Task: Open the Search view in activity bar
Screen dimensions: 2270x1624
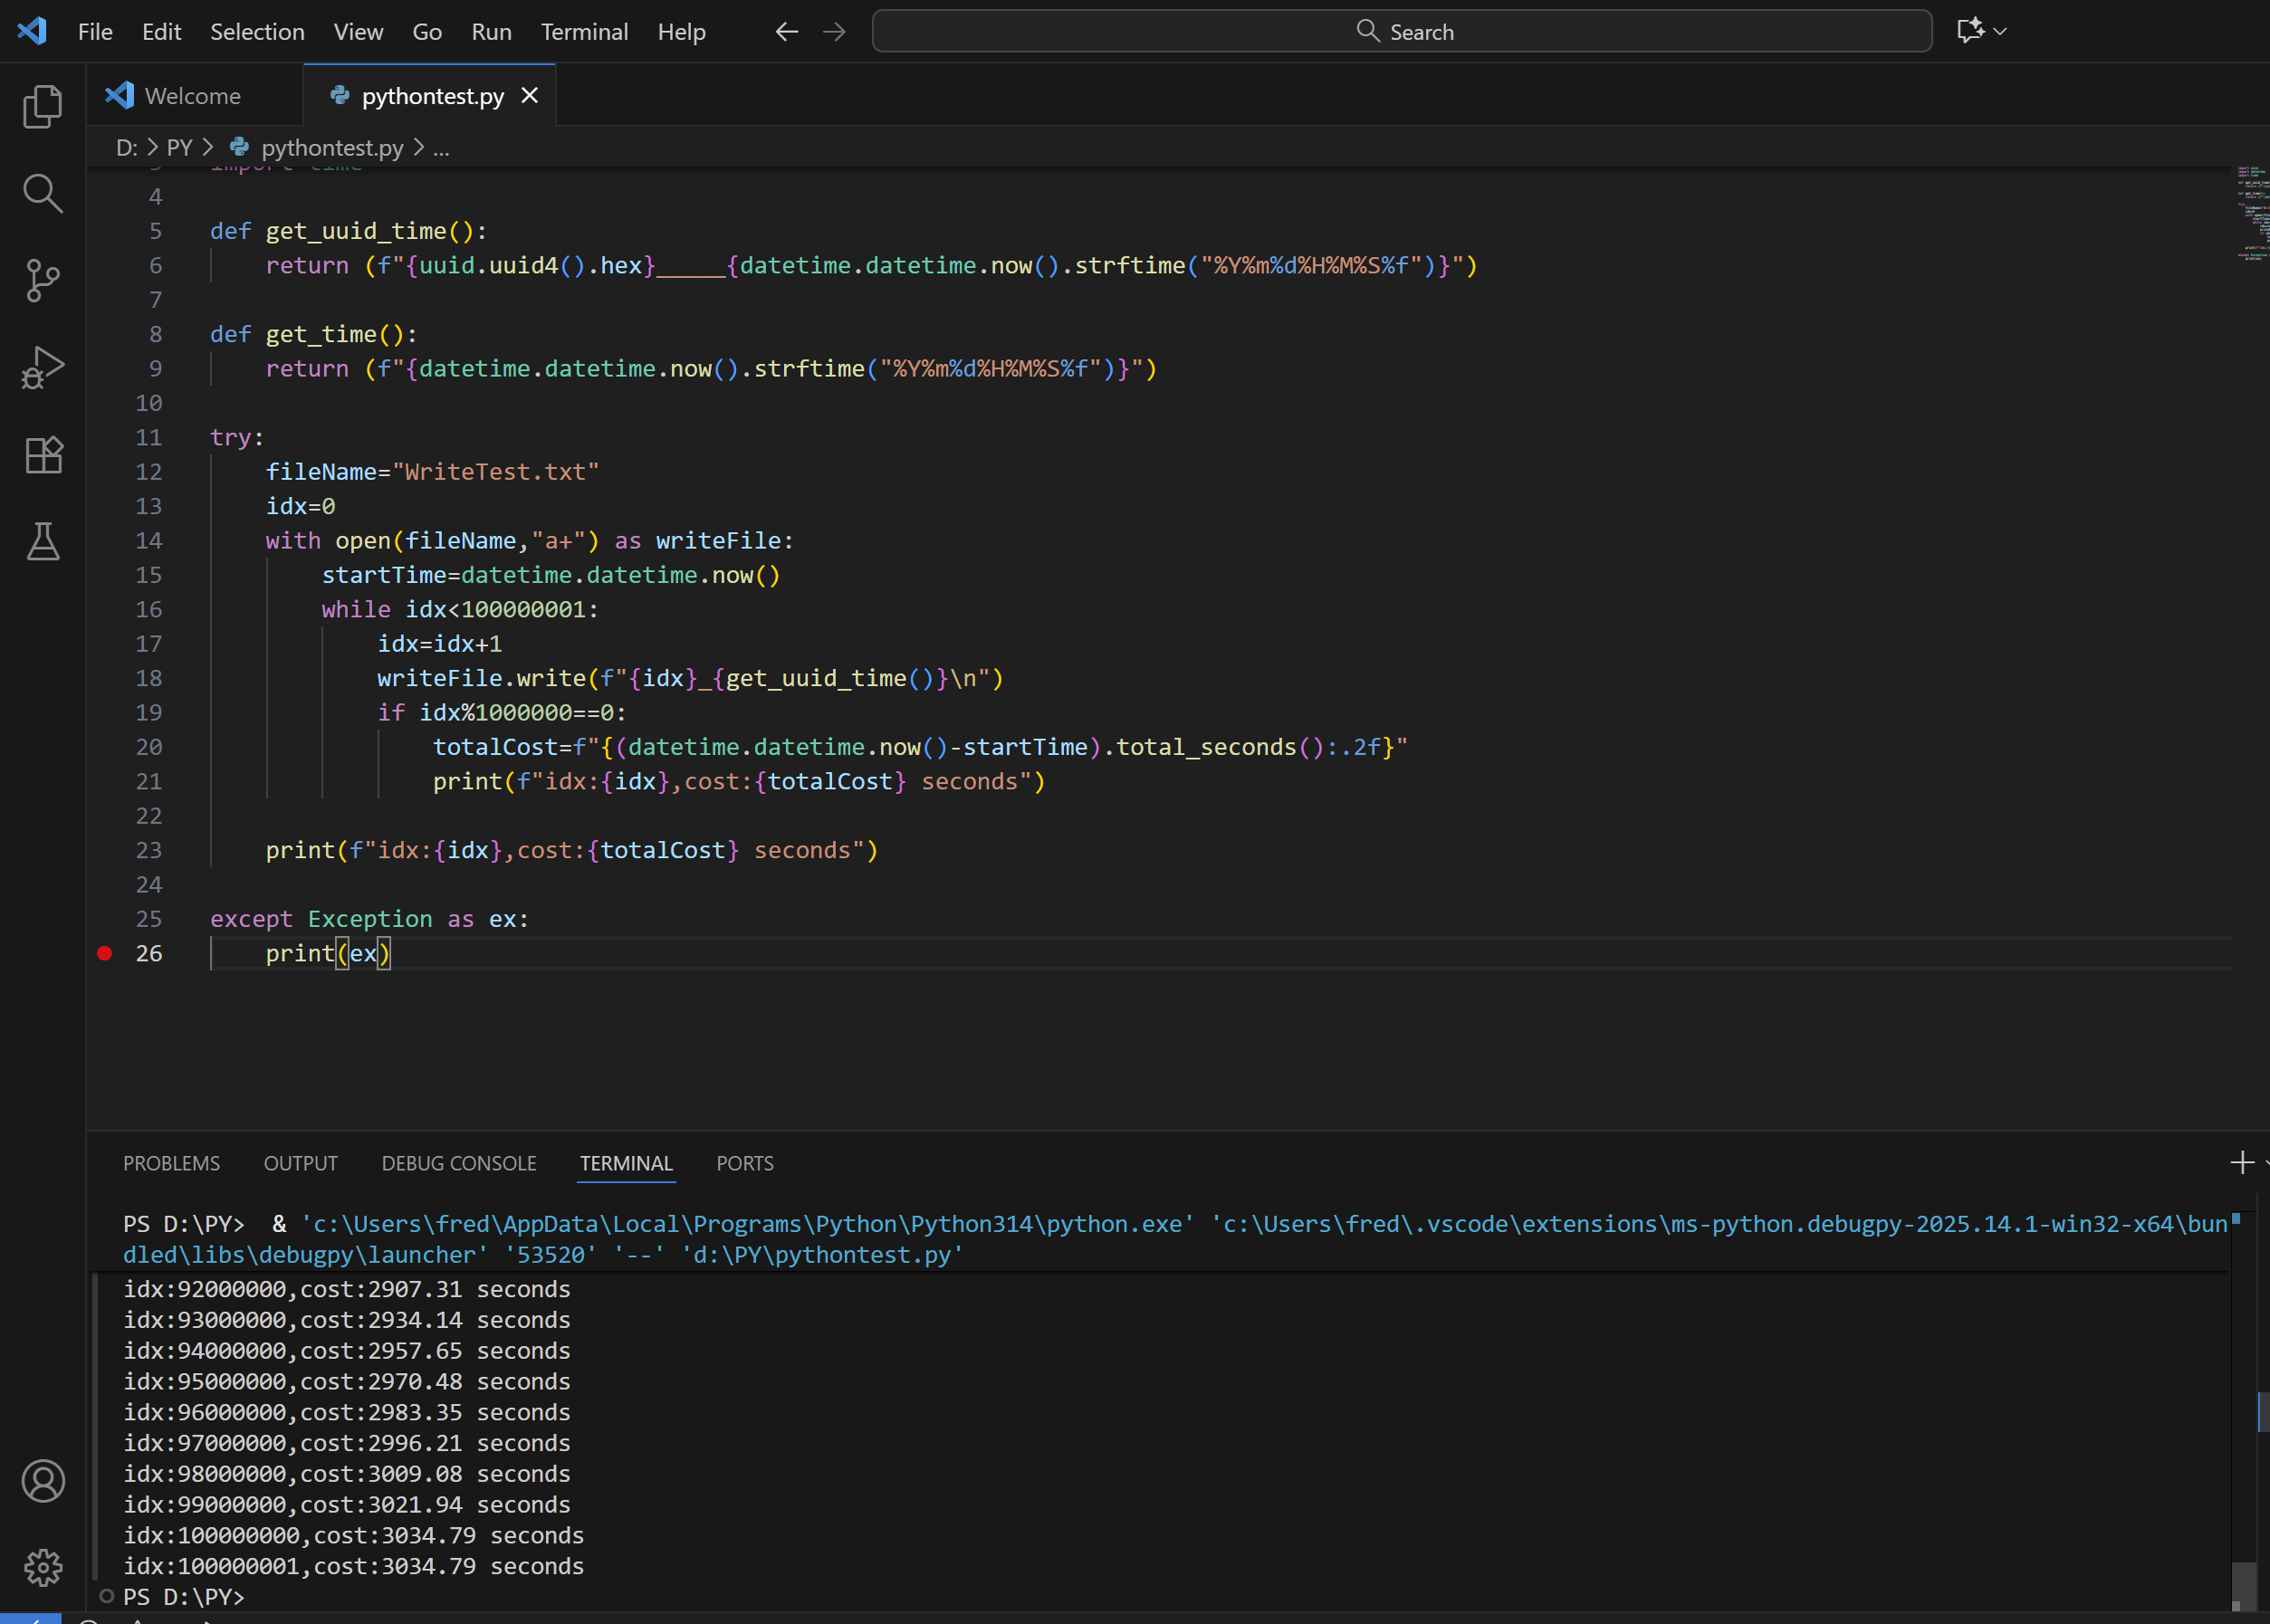Action: point(42,193)
